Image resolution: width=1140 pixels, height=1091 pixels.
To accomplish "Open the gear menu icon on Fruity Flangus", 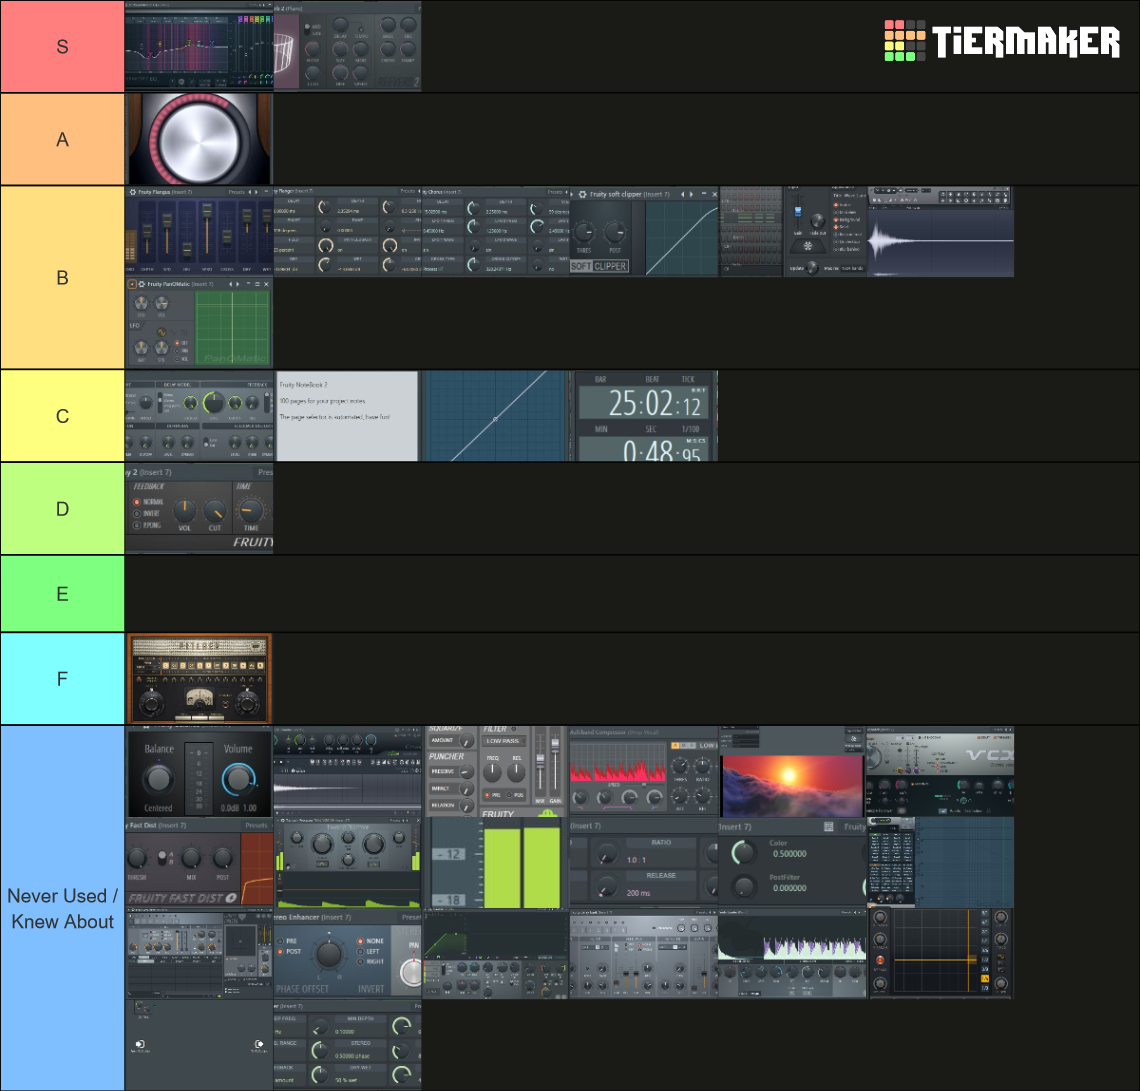I will (x=132, y=192).
